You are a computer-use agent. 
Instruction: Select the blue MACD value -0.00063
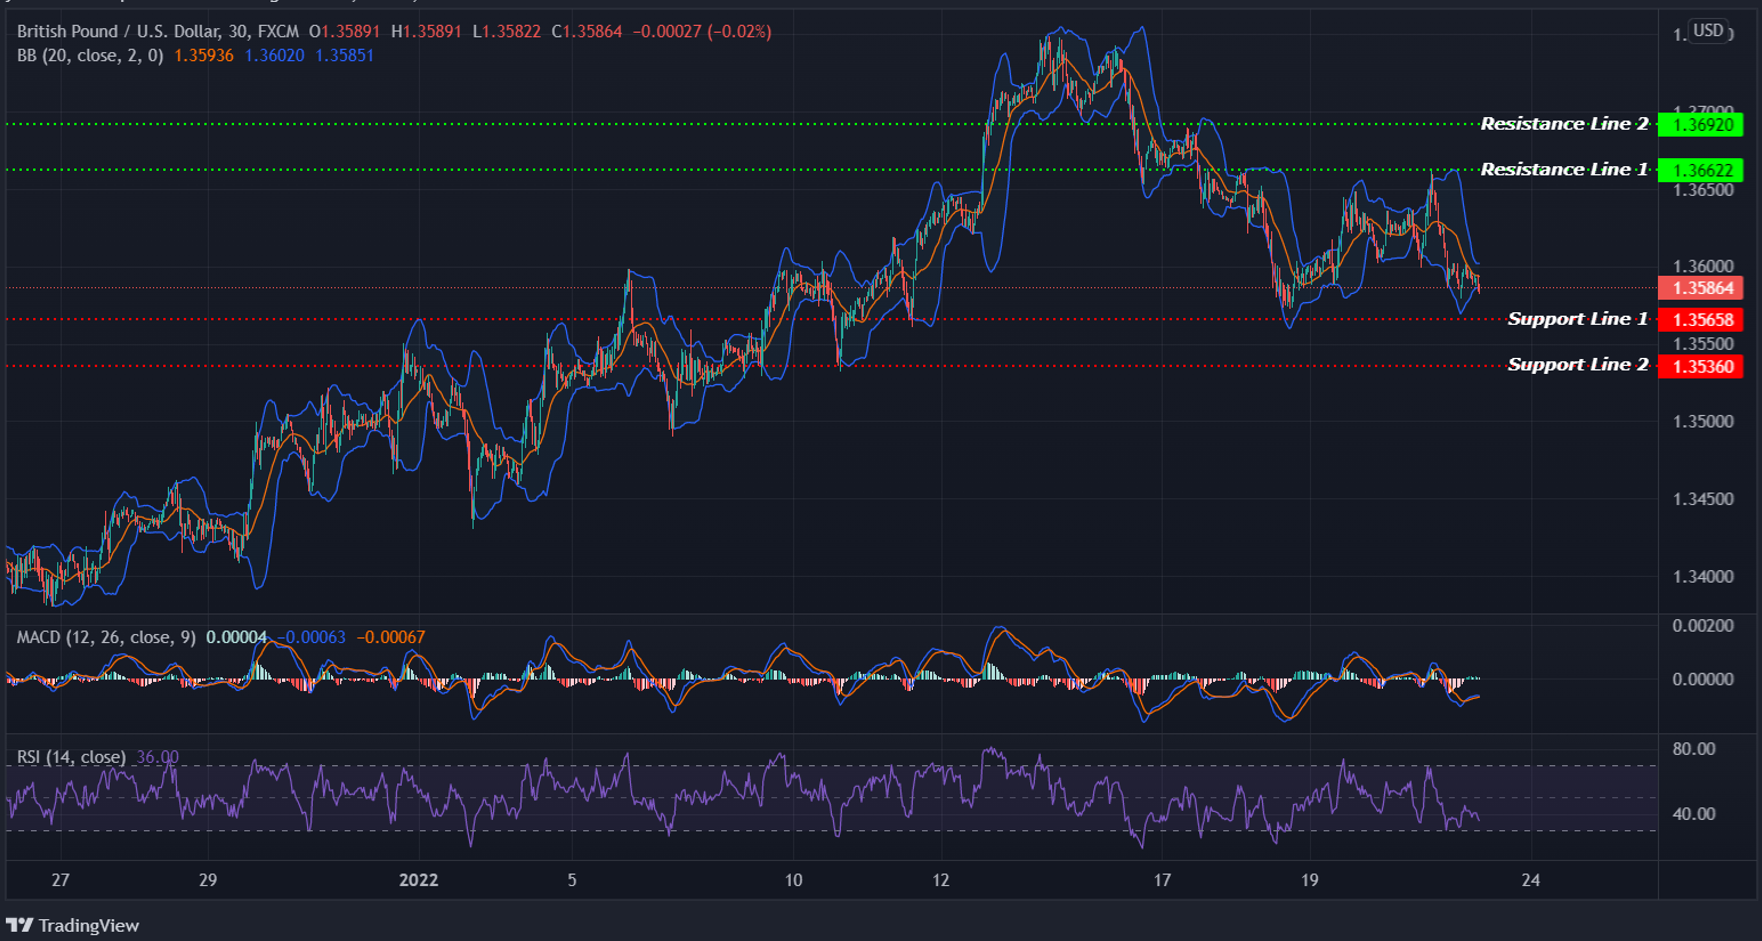click(x=310, y=636)
